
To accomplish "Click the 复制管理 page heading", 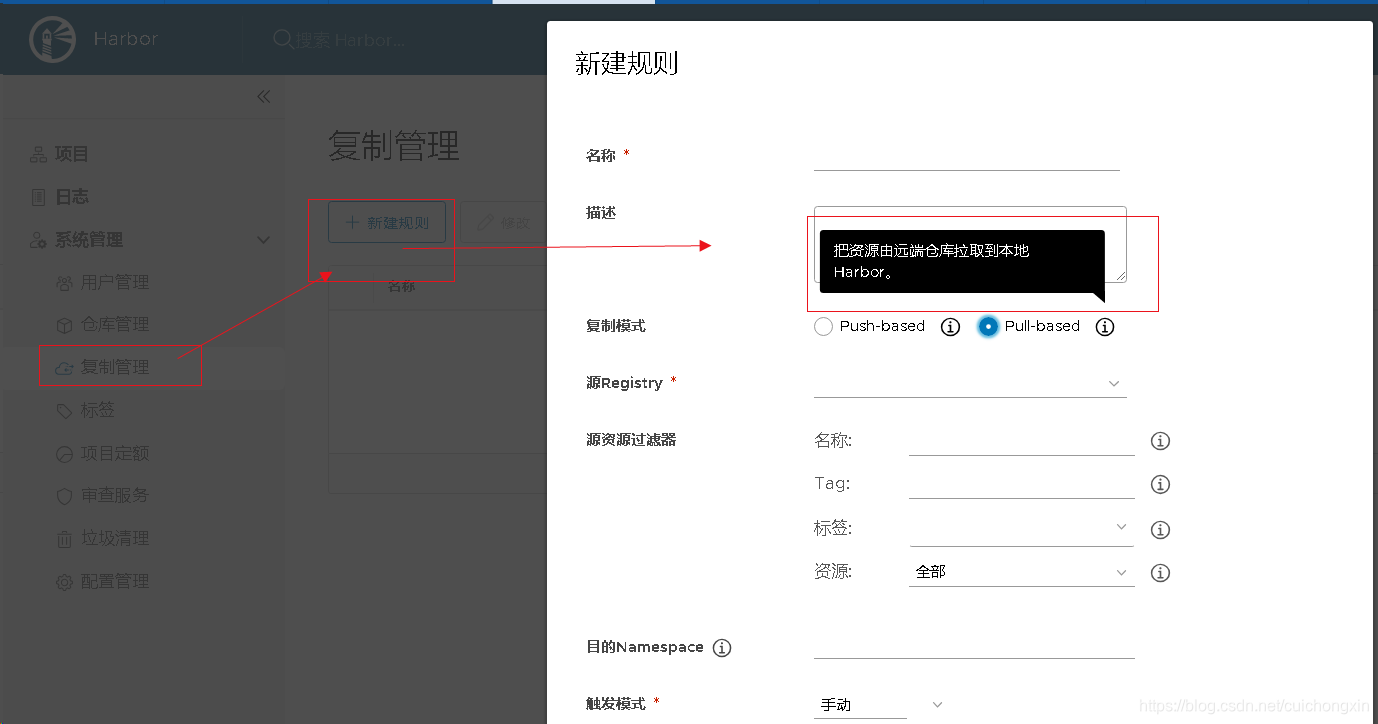I will 394,146.
